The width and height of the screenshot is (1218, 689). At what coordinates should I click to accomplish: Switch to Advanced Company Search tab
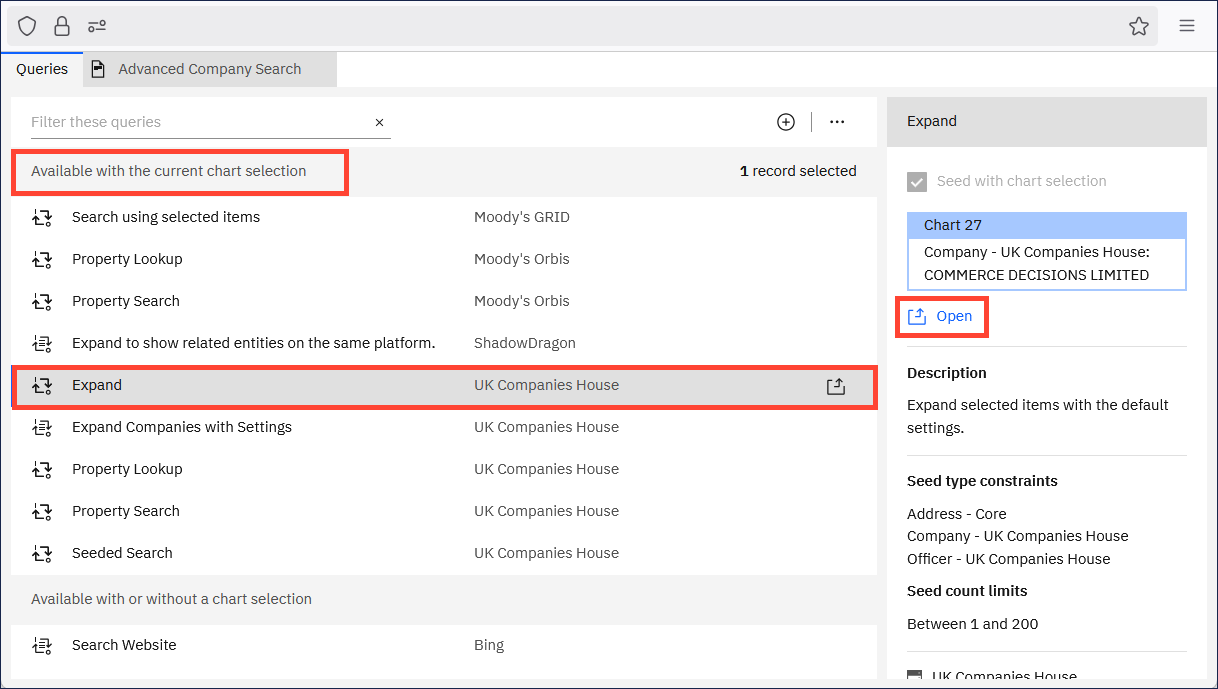pos(210,69)
